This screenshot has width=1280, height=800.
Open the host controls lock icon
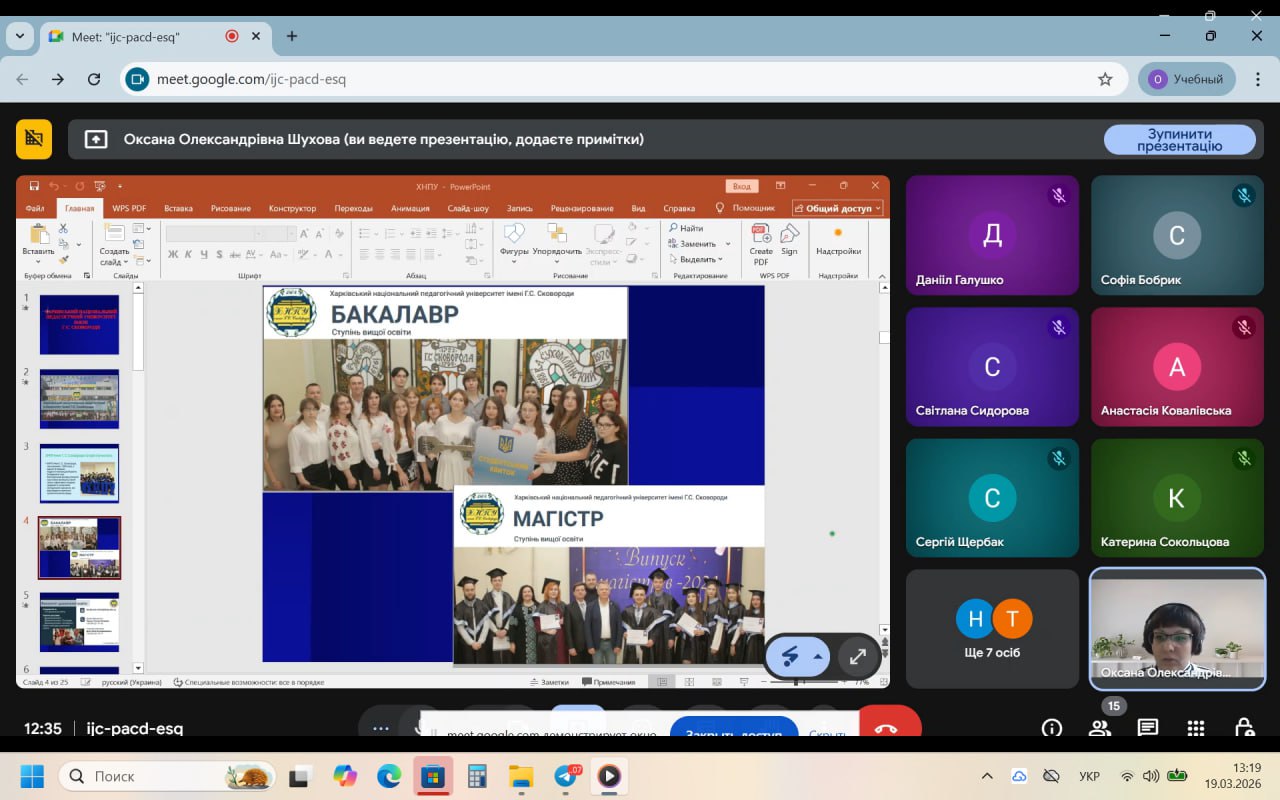(x=1243, y=728)
